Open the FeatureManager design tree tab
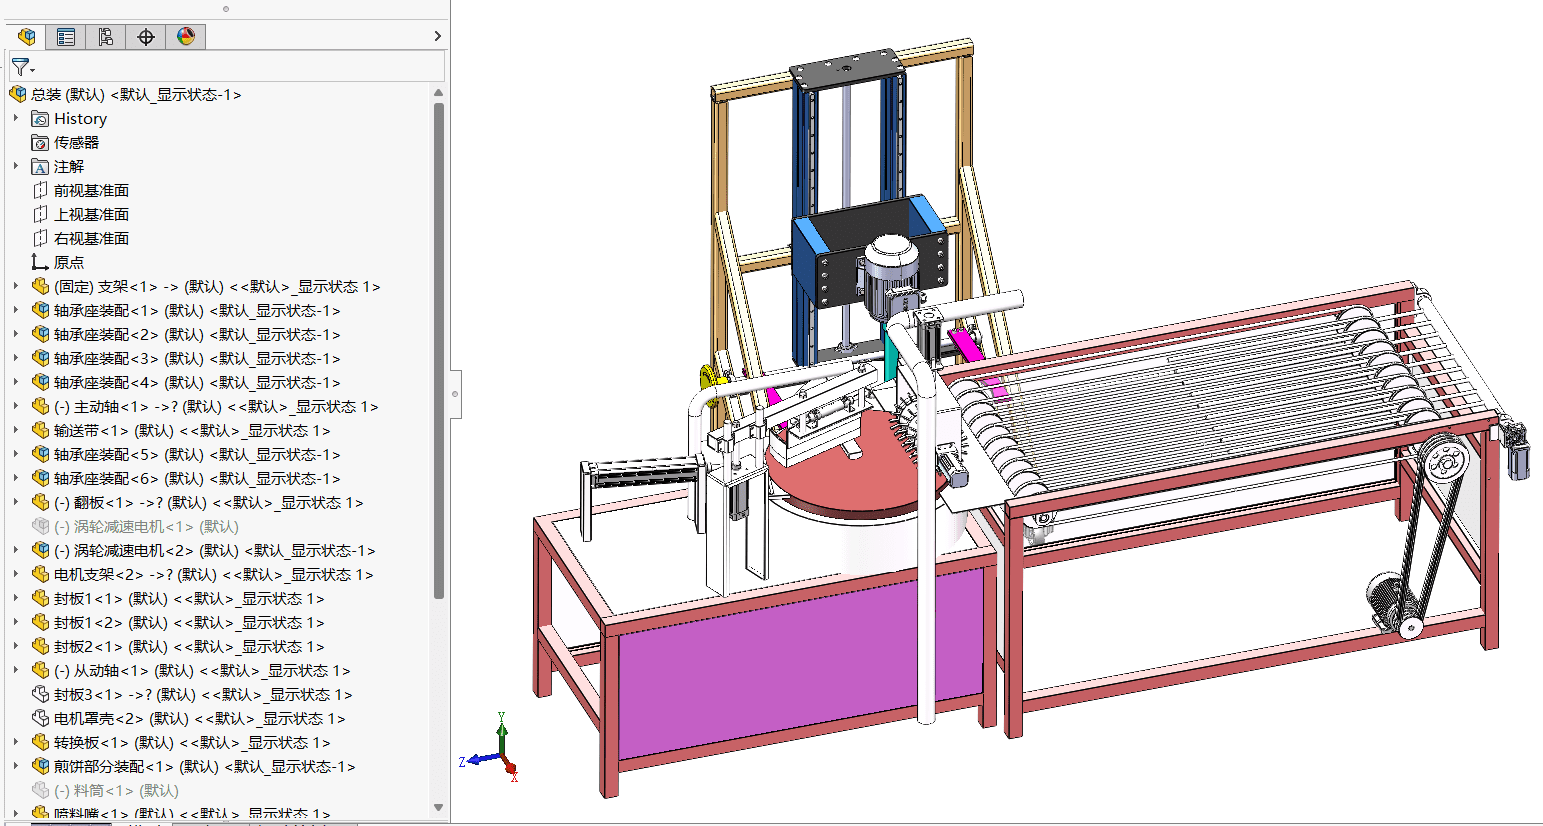Image resolution: width=1543 pixels, height=826 pixels. (27, 37)
